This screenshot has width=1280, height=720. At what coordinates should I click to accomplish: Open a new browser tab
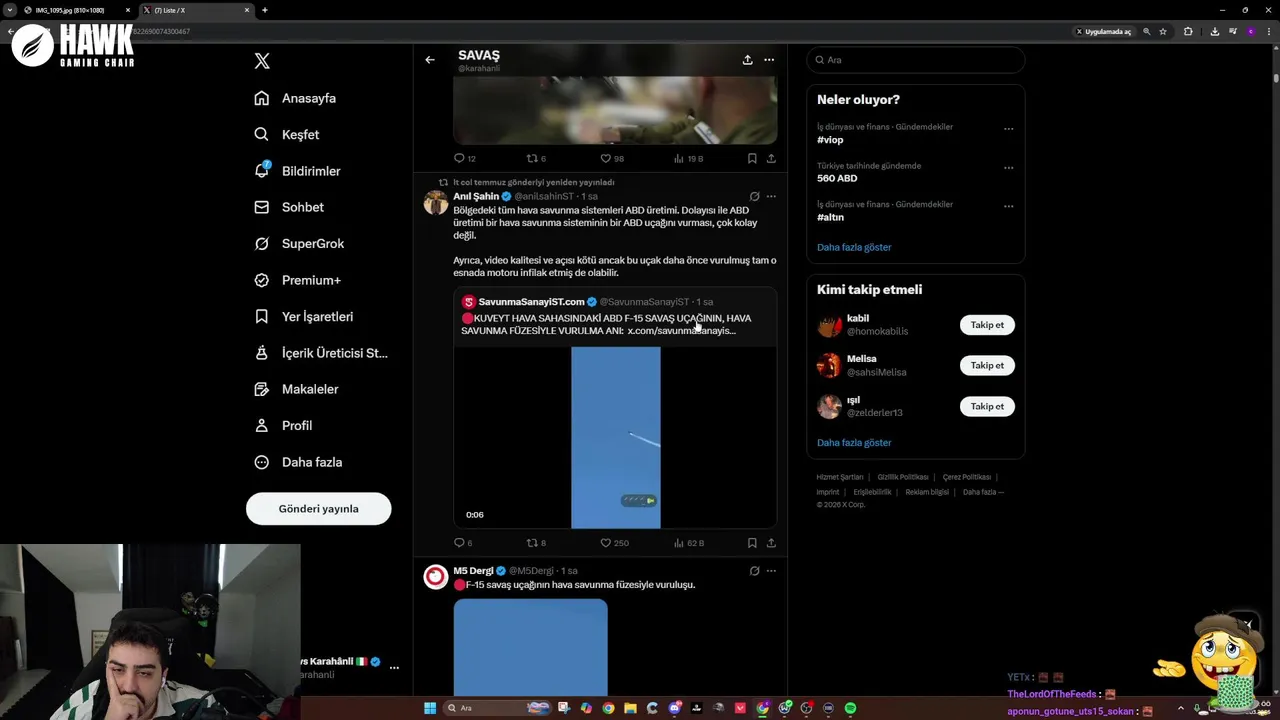(x=264, y=10)
